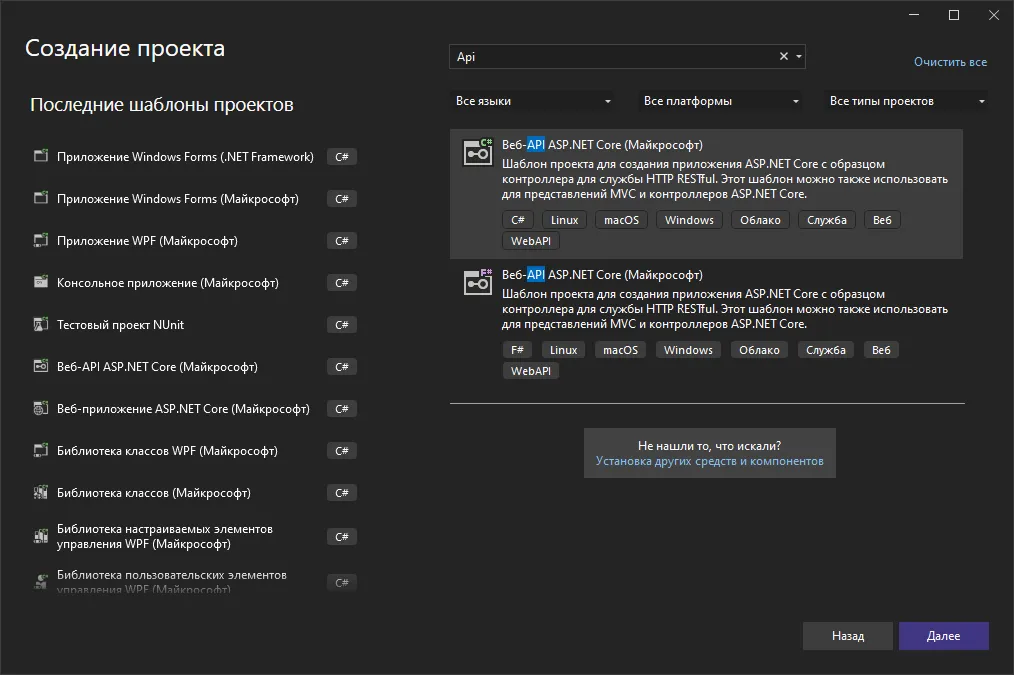This screenshot has height=675, width=1014.
Task: Click the Библиотека пользовательских элементов icon
Action: pyautogui.click(x=41, y=582)
